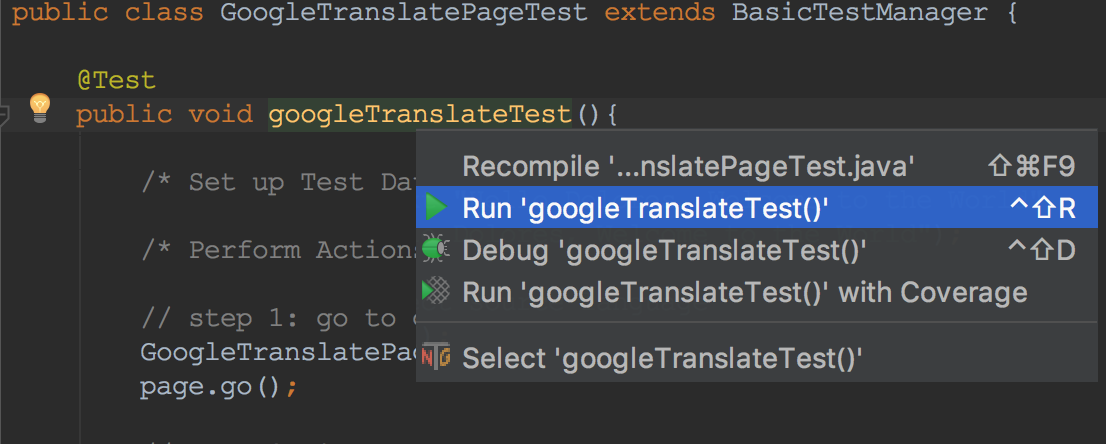Viewport: 1106px width, 444px height.
Task: Click the green Debug bug icon
Action: 435,248
